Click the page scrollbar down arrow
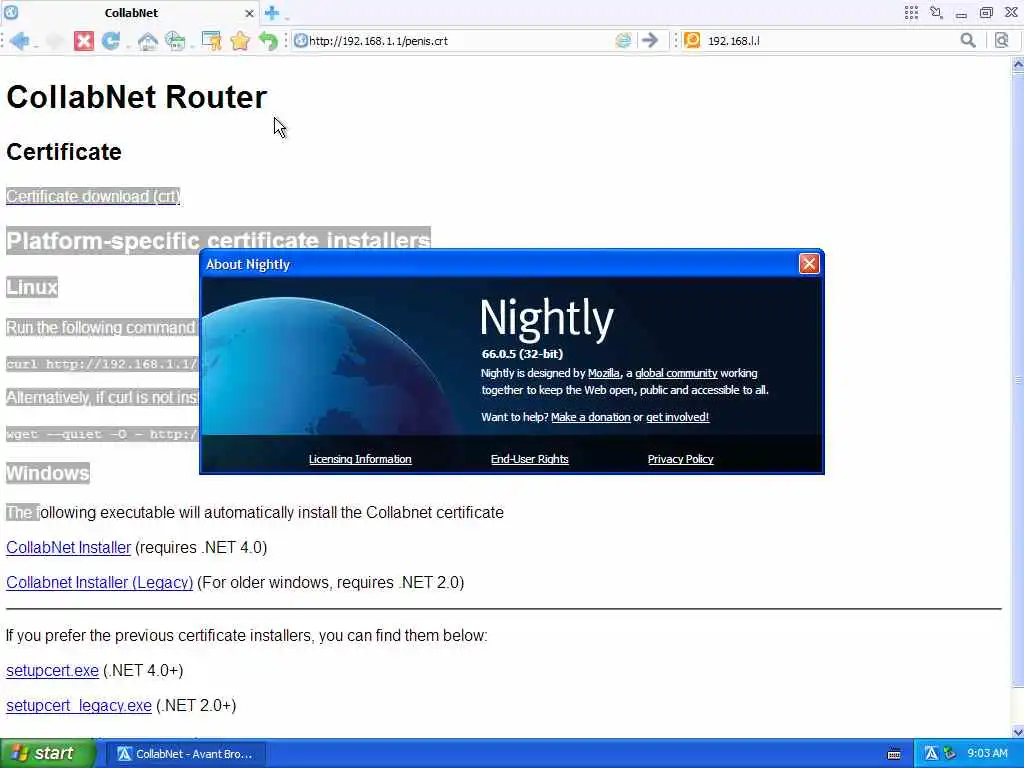 click(1017, 731)
